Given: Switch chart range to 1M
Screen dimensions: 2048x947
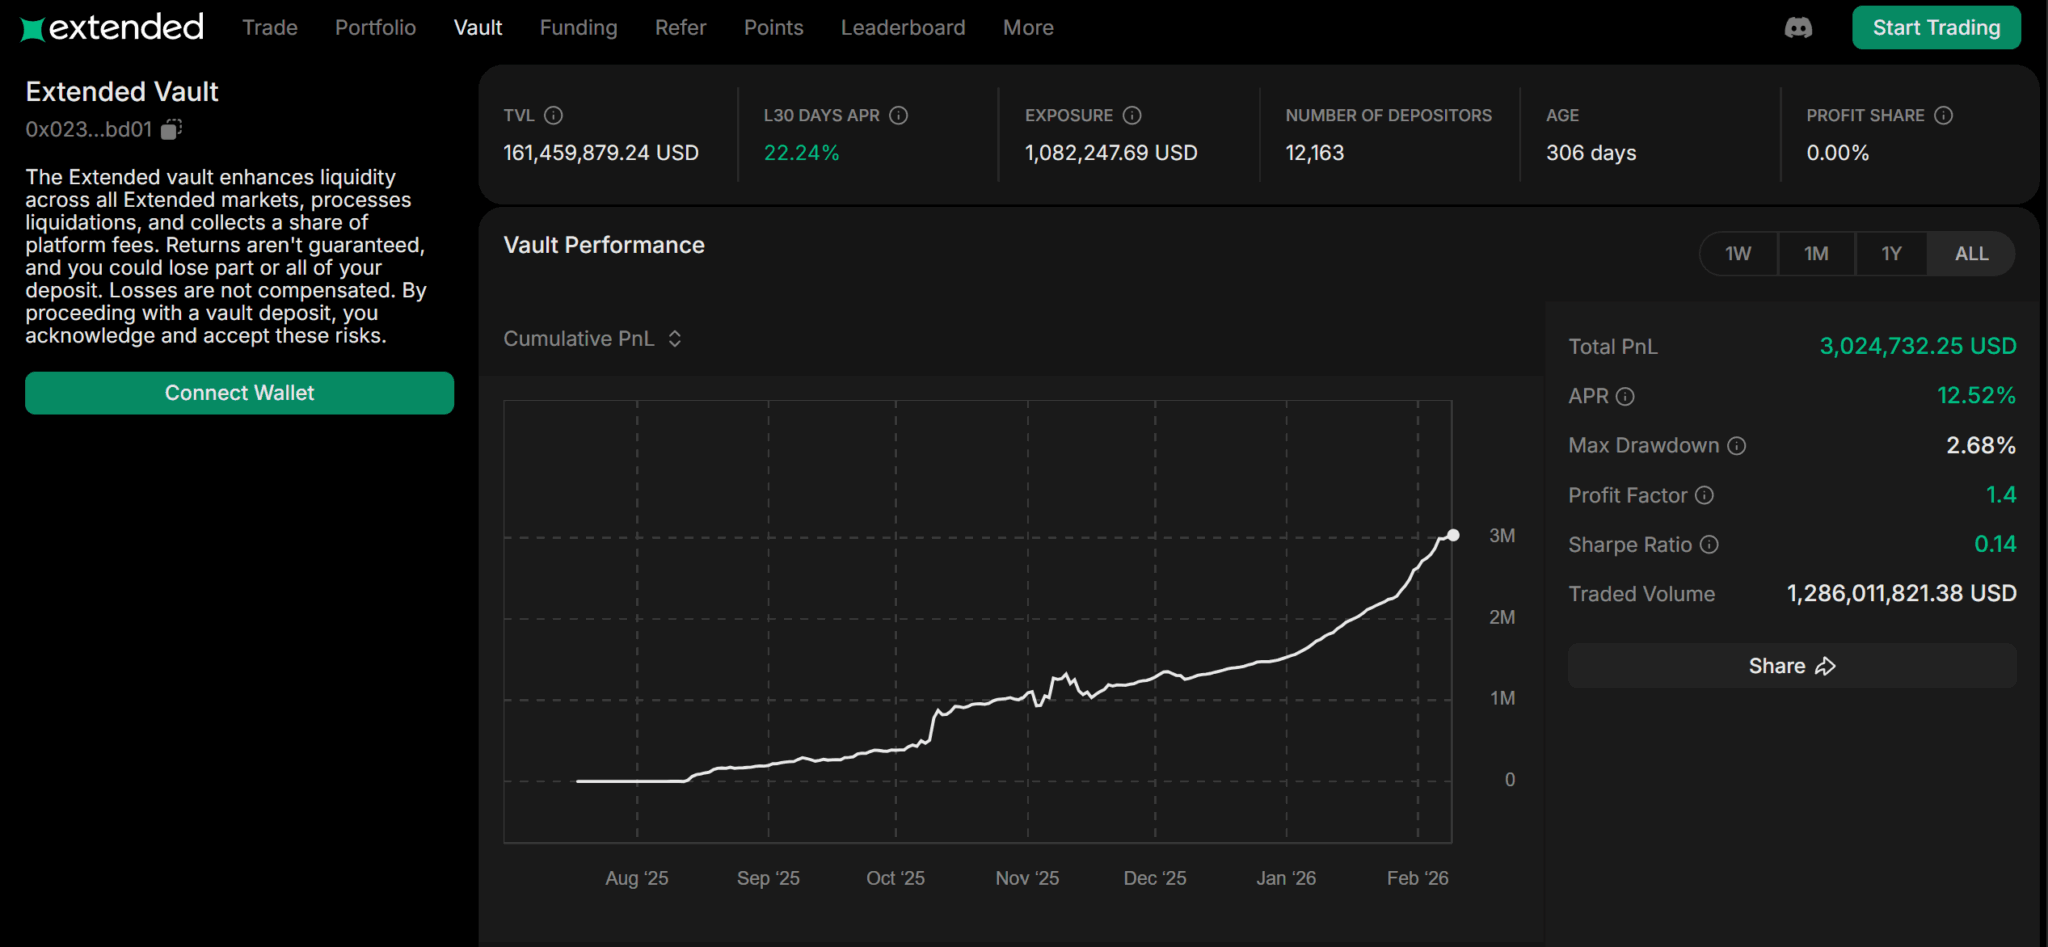Looking at the screenshot, I should point(1816,254).
